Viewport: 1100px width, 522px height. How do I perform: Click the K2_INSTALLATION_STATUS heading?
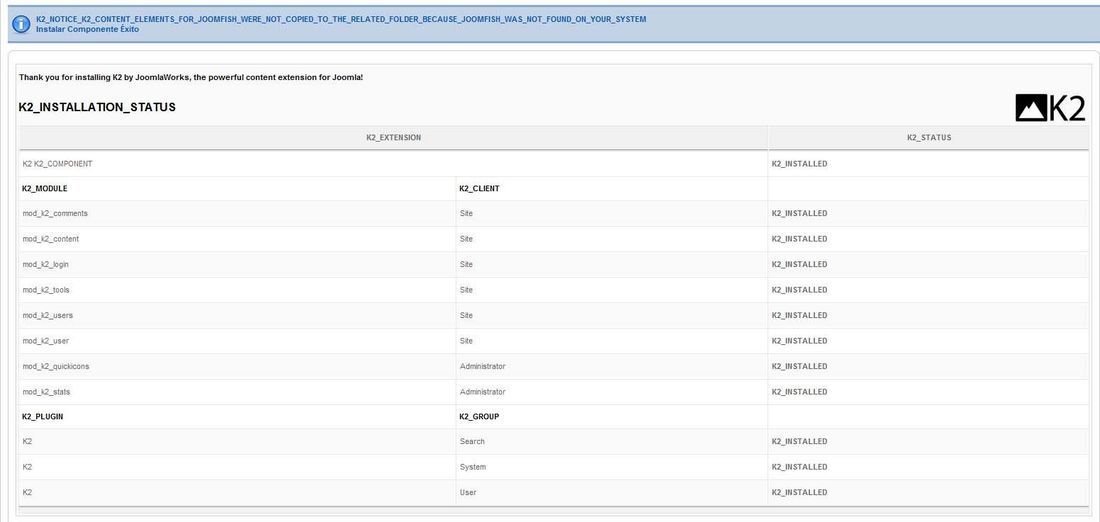(98, 107)
